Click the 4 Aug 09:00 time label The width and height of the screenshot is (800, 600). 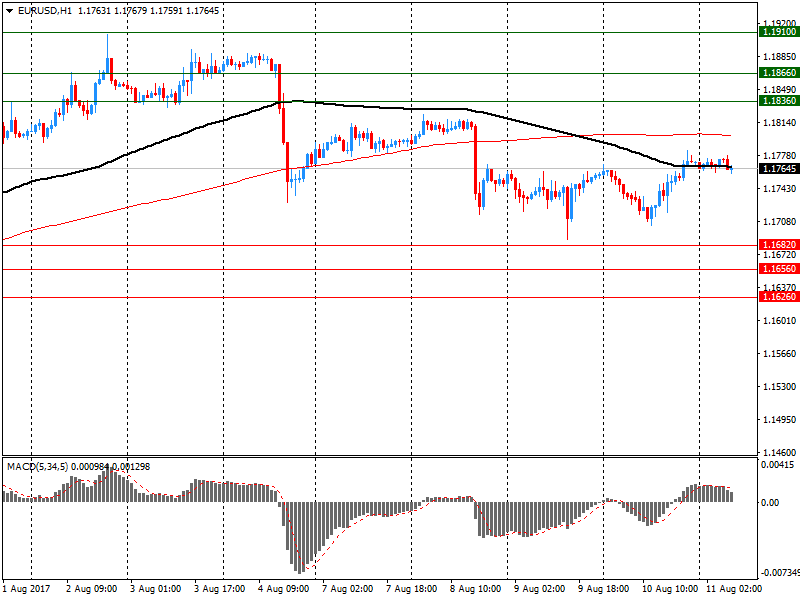284,589
